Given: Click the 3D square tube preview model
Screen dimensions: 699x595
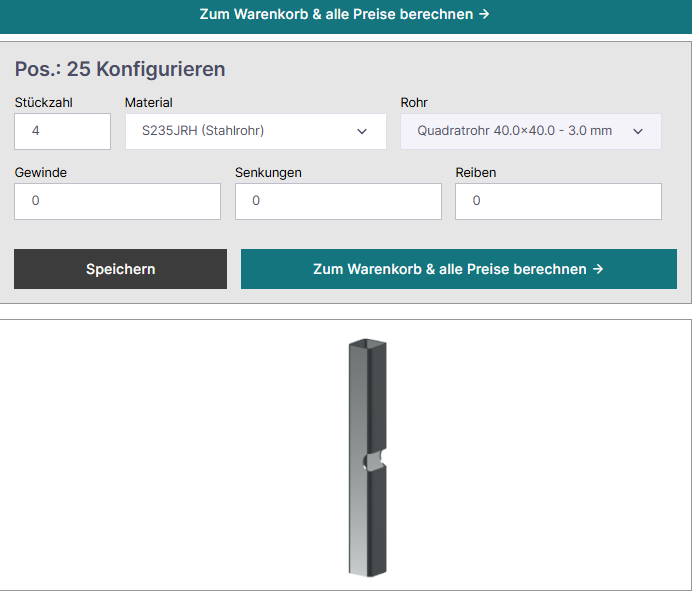Looking at the screenshot, I should (367, 458).
